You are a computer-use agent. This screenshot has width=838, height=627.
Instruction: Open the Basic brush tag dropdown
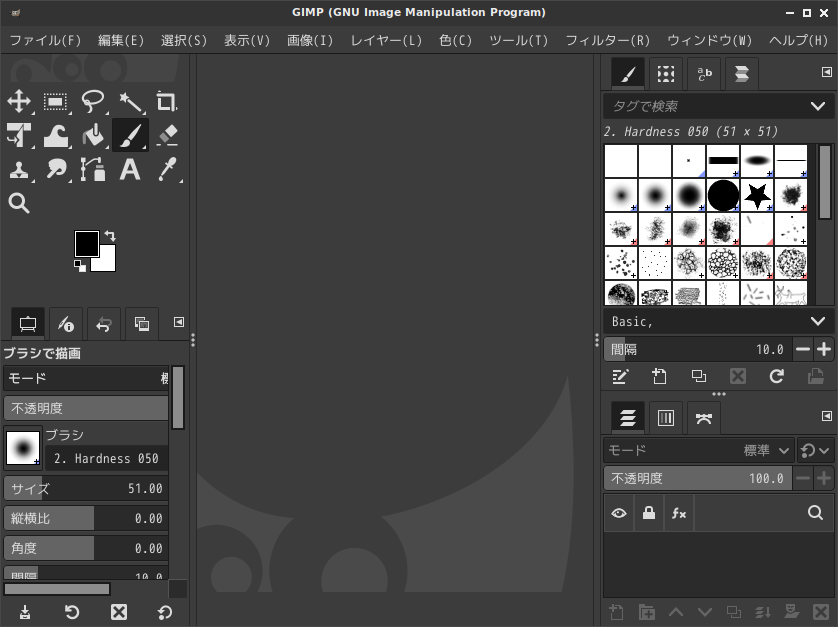(817, 321)
